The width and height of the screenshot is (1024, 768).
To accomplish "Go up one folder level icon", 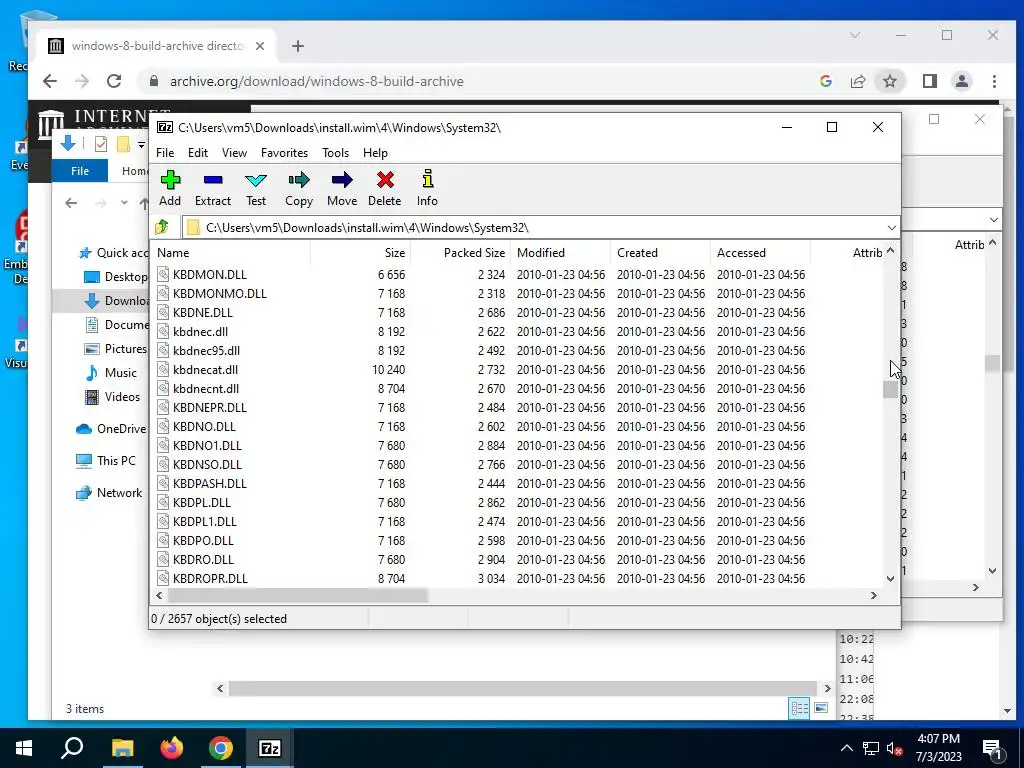I will pos(162,227).
